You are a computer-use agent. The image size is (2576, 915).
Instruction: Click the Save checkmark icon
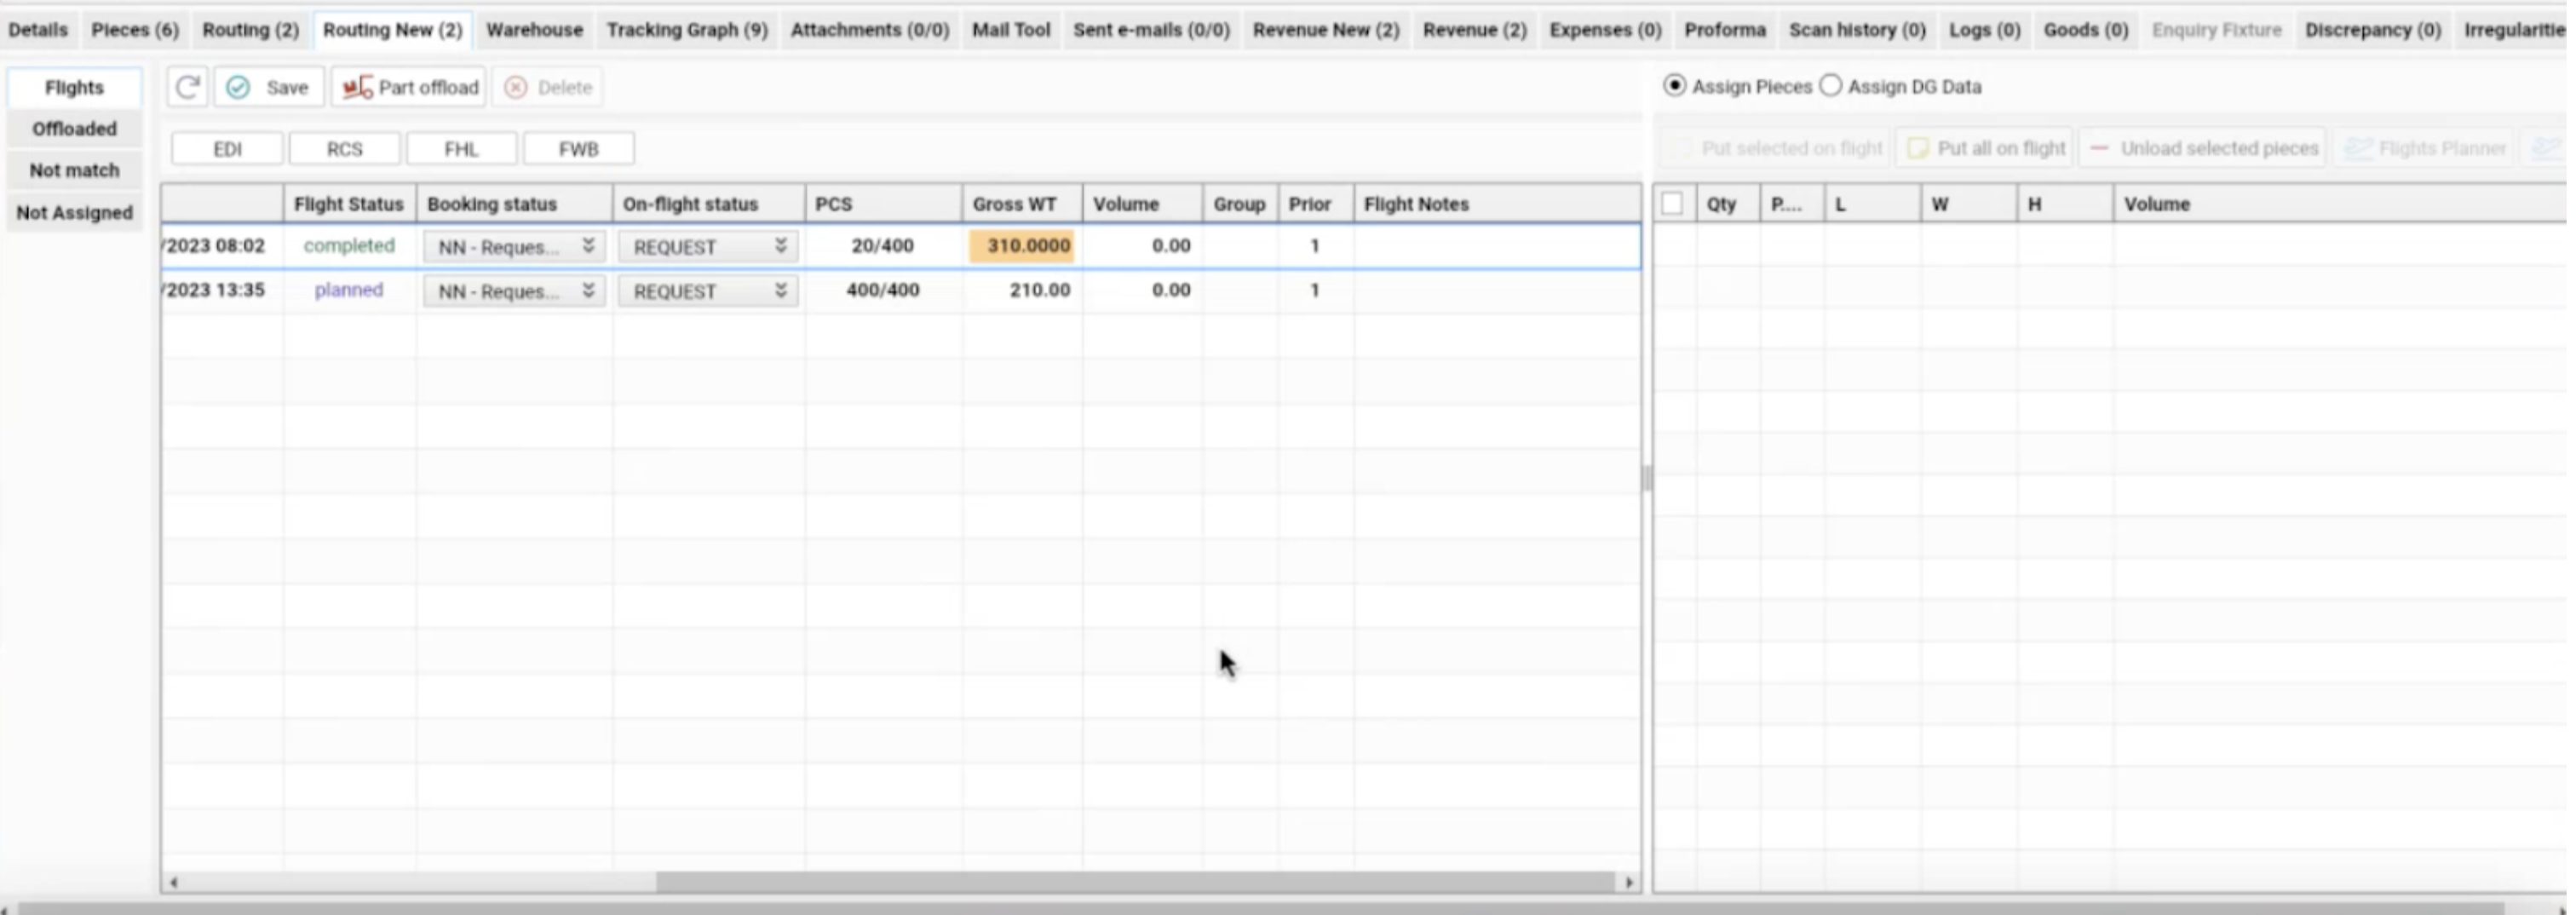(238, 87)
